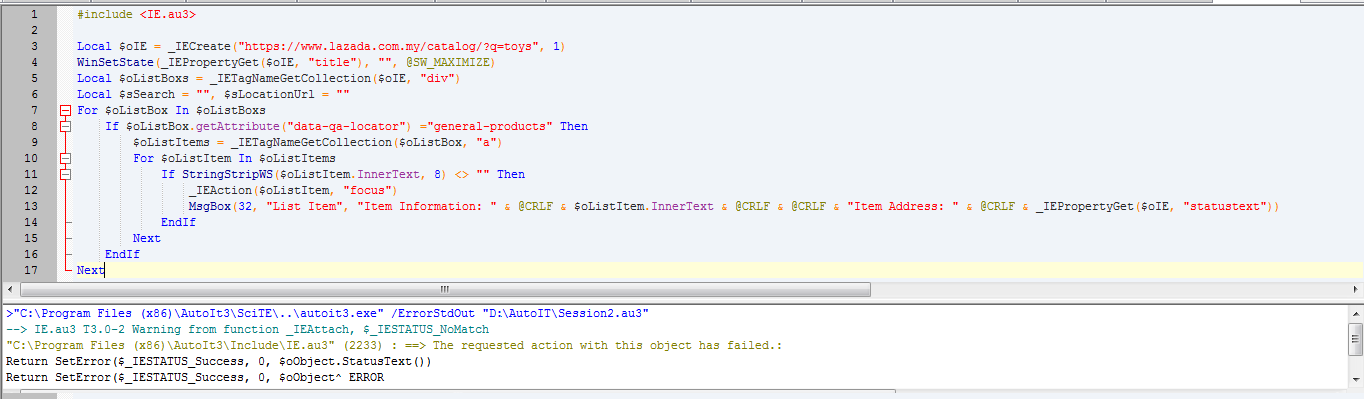Click line number 17 in the margin

[32, 270]
